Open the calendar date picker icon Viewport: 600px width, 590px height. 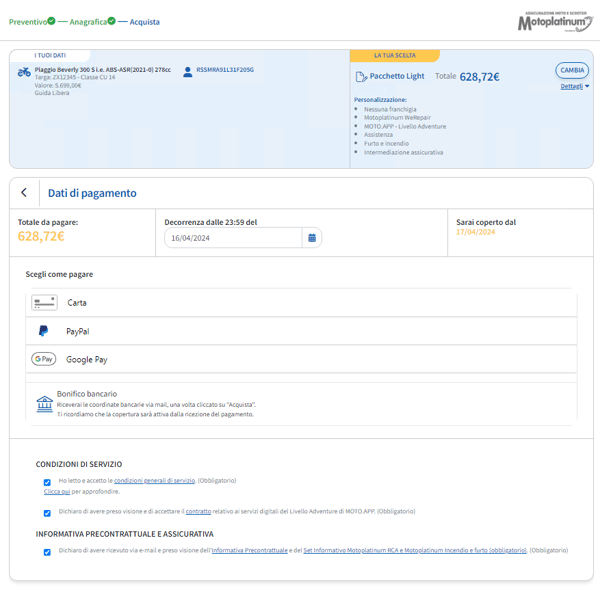(x=312, y=238)
